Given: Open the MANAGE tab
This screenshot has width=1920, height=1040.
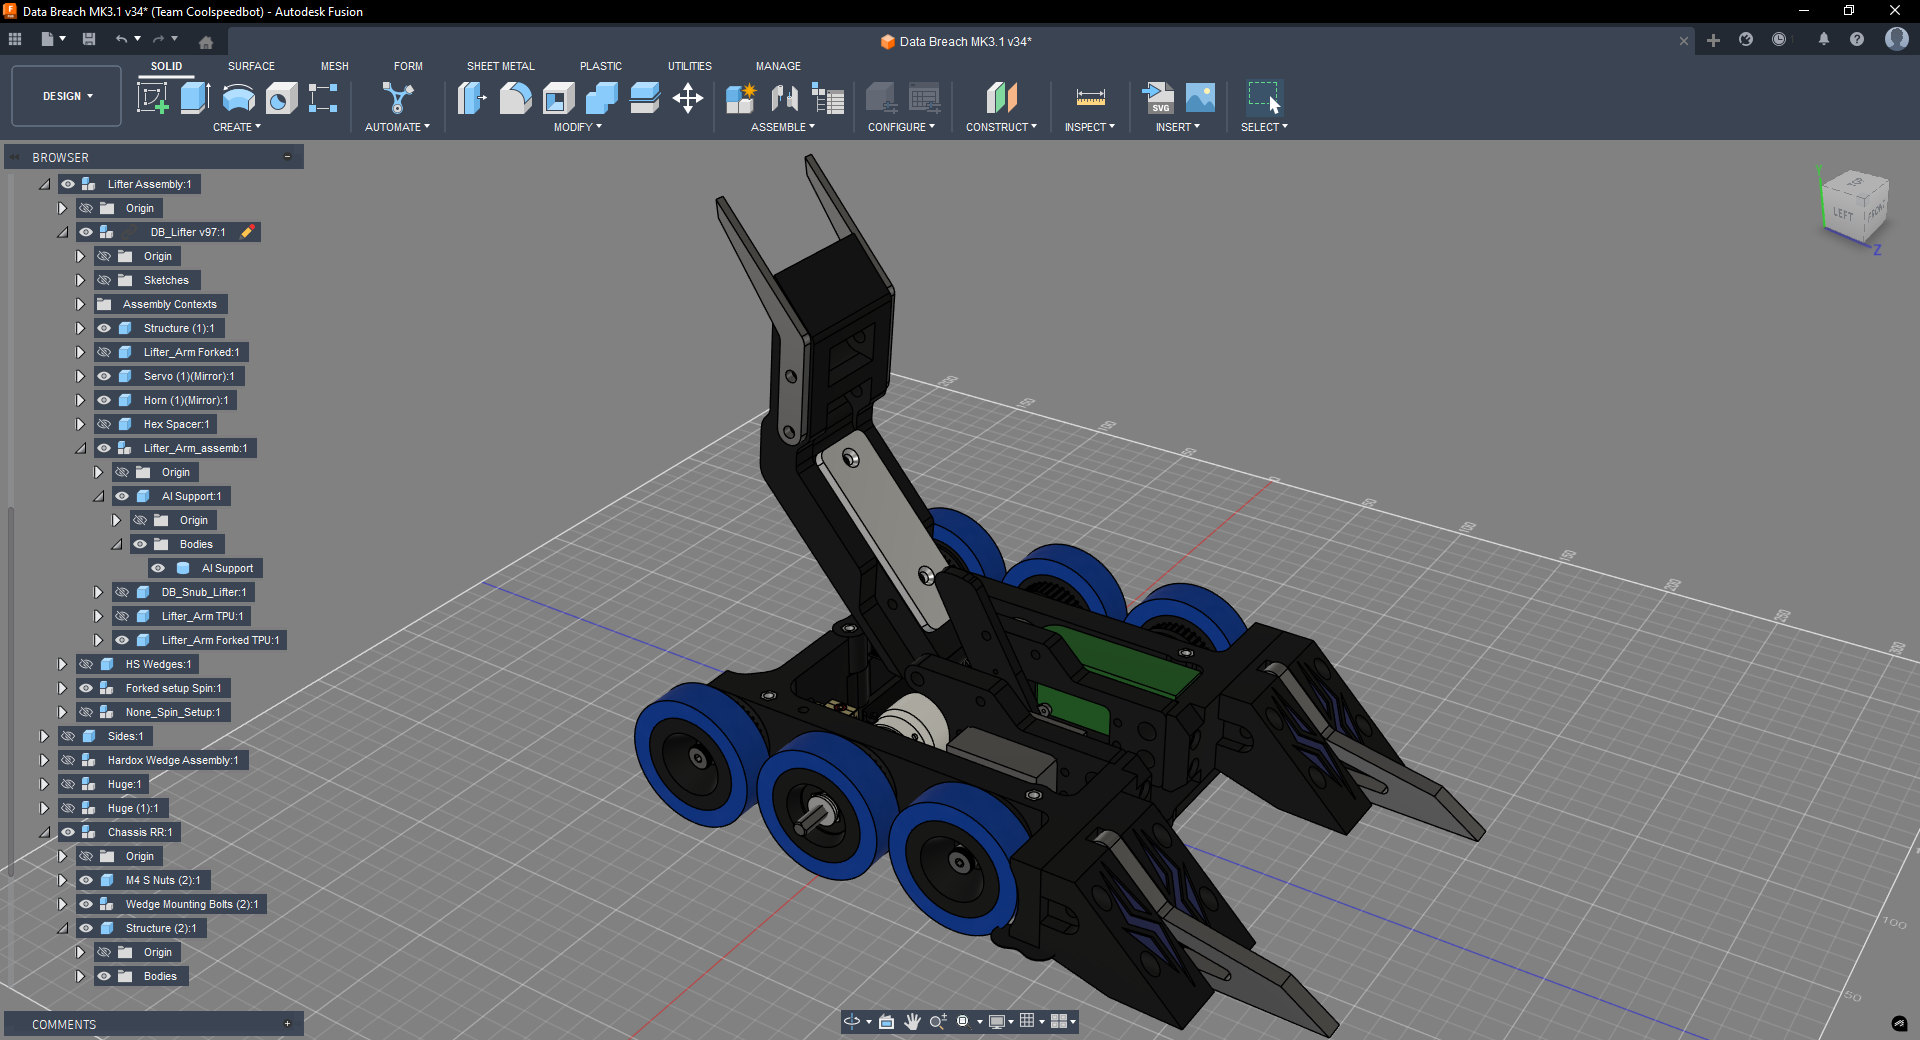Looking at the screenshot, I should click(x=778, y=66).
